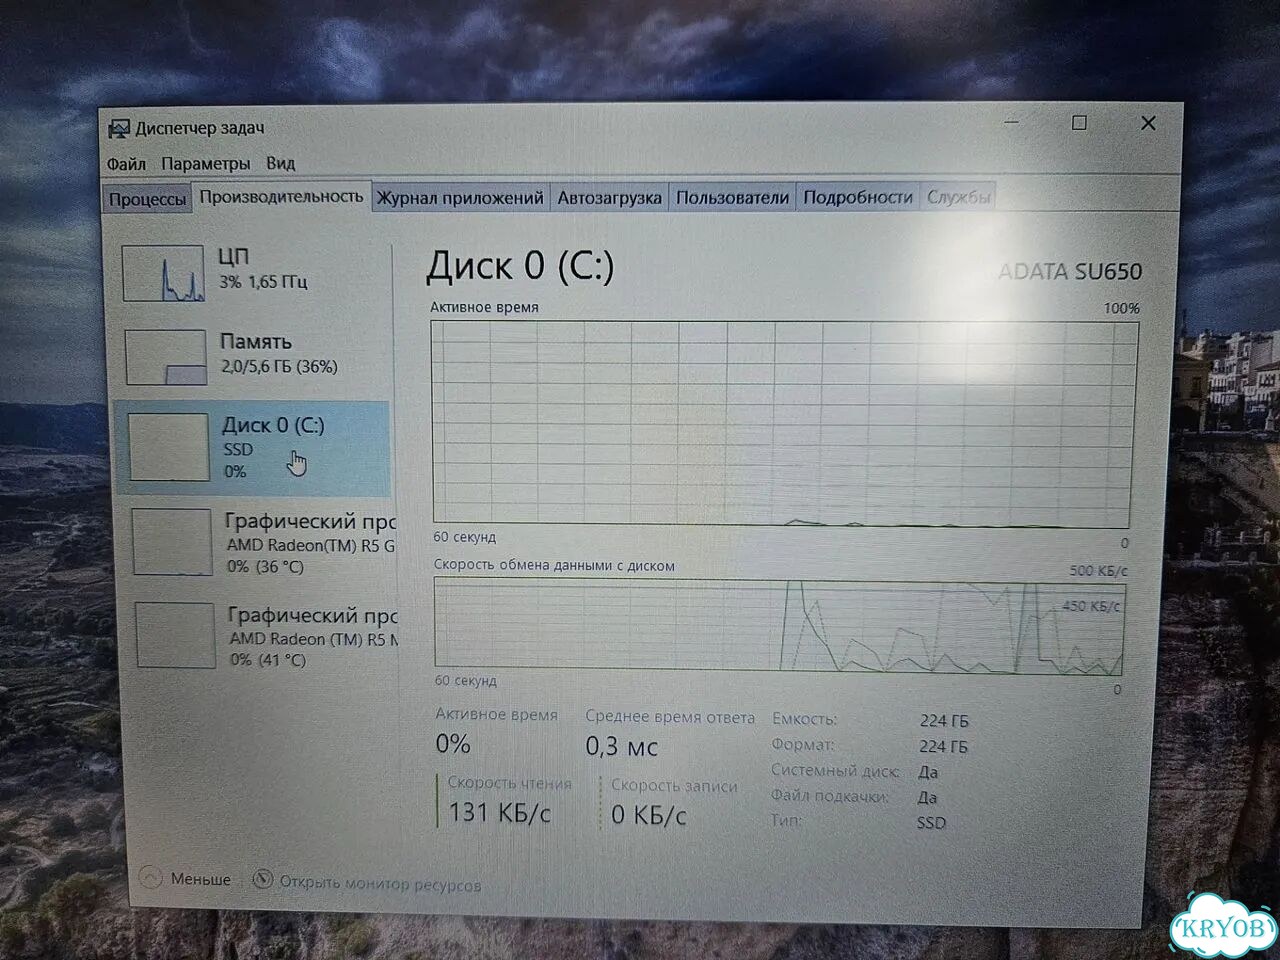
Task: Click the Активное время 0% value
Action: coord(453,743)
